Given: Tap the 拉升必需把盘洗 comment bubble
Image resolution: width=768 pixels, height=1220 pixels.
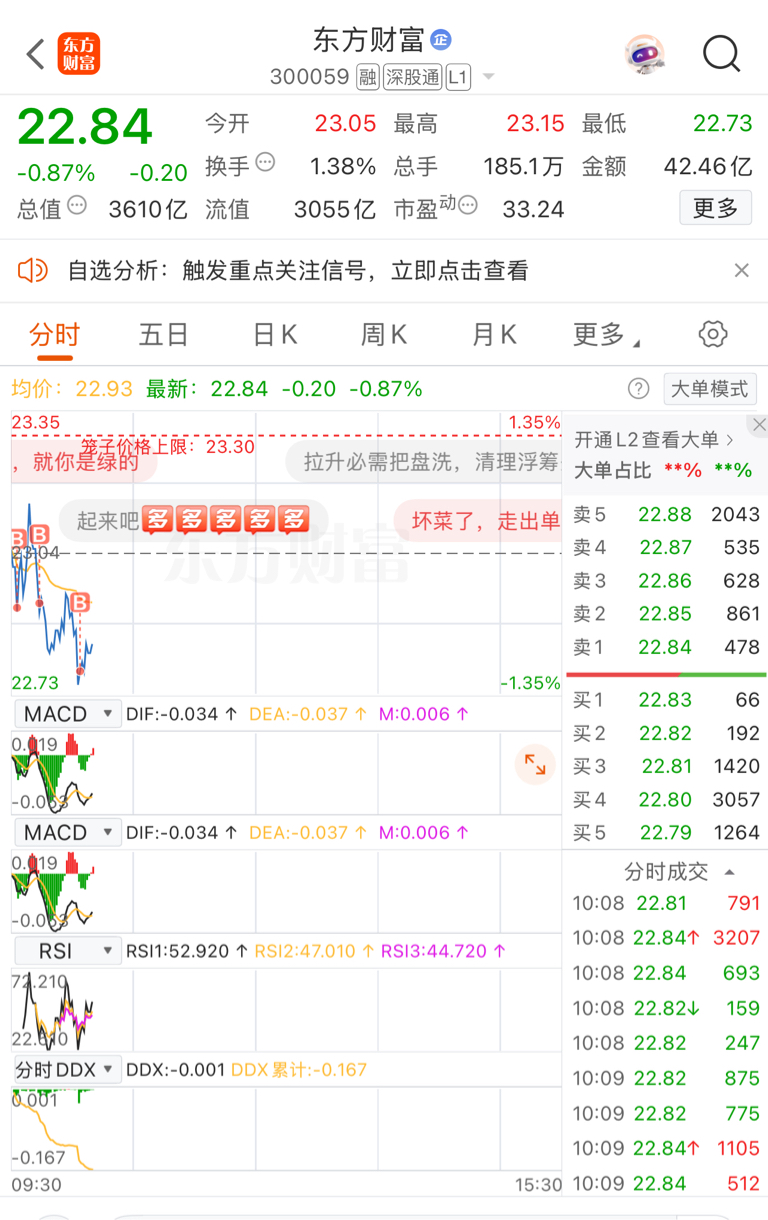Looking at the screenshot, I should [425, 462].
